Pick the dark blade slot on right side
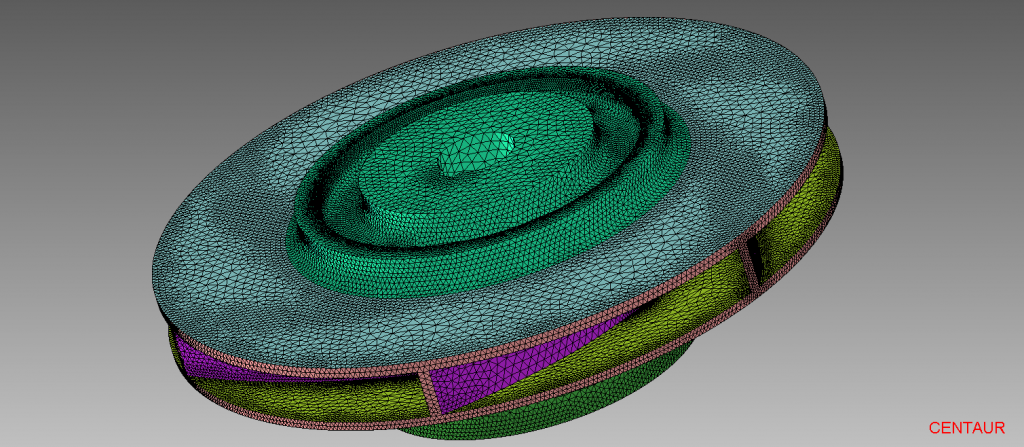Screen dimensions: 1024x447 coord(756,262)
